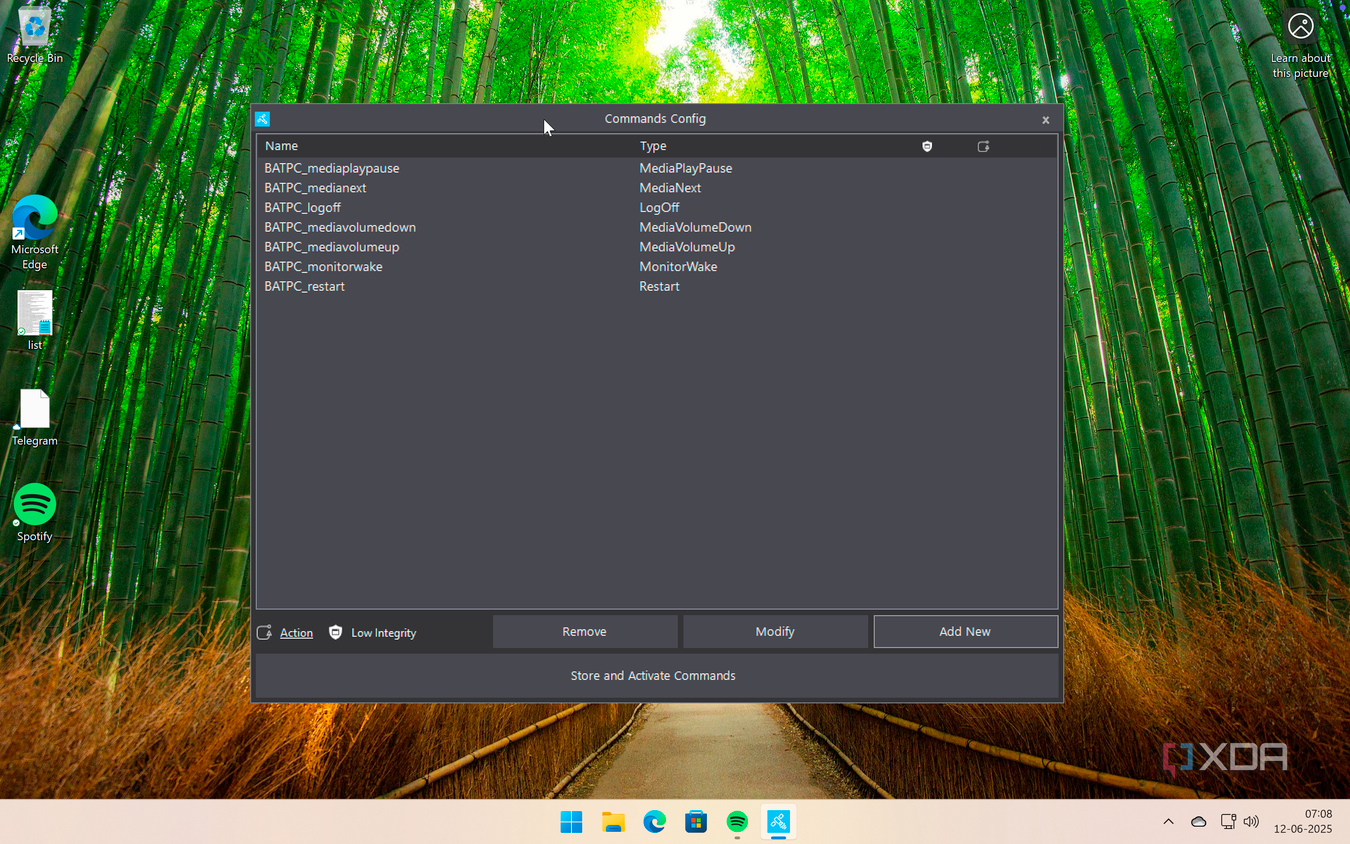Open File Explorer from the taskbar
Viewport: 1350px width, 844px height.
[613, 822]
